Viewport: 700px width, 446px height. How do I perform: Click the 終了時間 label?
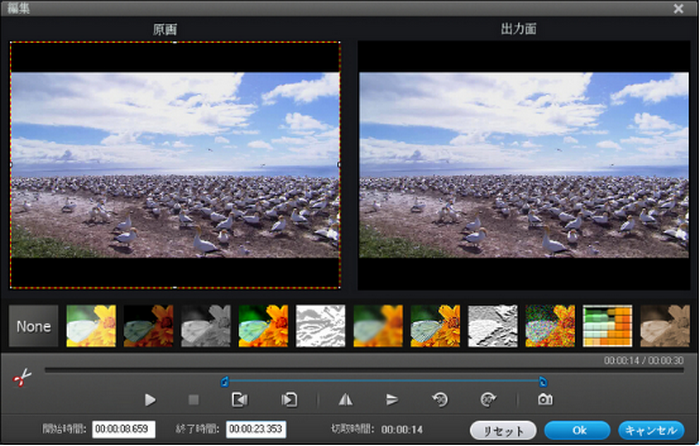coord(197,429)
